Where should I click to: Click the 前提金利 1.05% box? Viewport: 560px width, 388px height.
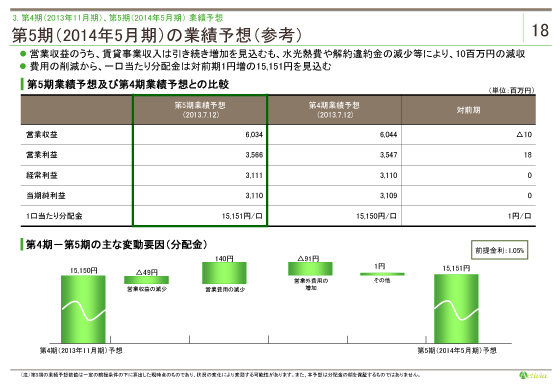(499, 250)
